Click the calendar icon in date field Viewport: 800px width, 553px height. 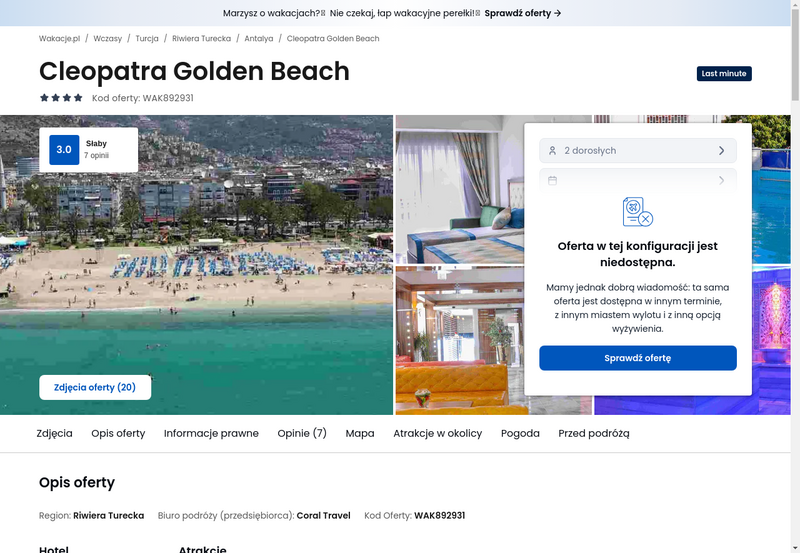[x=552, y=181]
